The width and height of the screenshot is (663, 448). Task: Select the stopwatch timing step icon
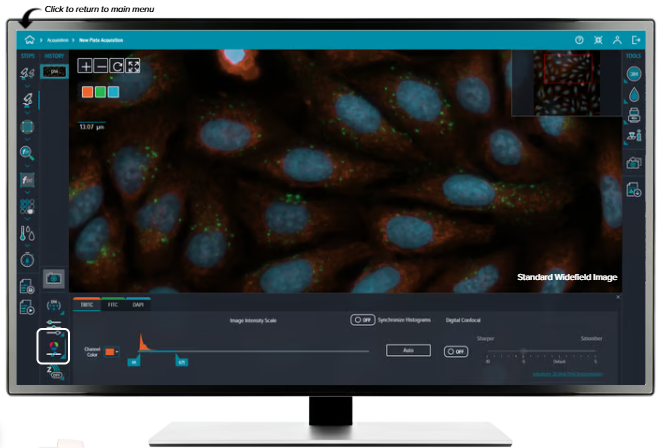pyautogui.click(x=27, y=260)
